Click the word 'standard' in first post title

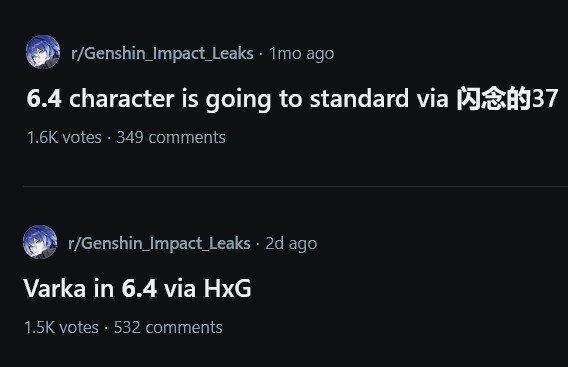point(359,99)
